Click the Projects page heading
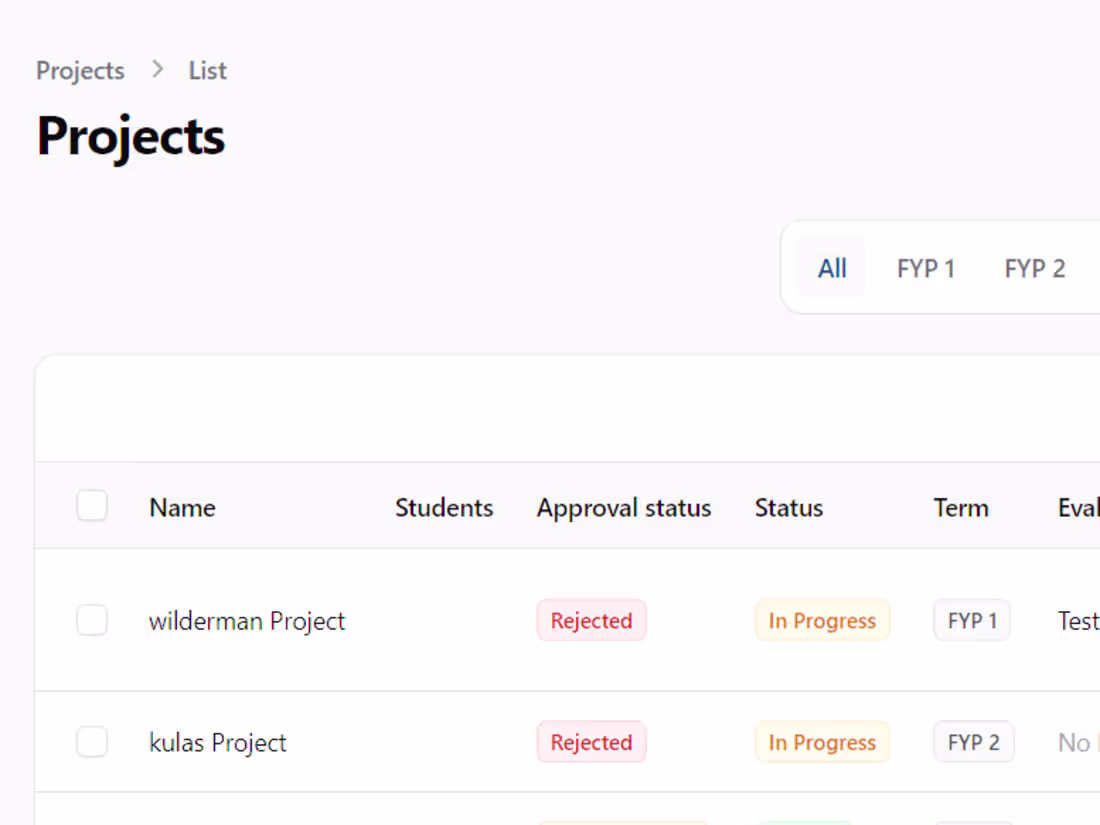The width and height of the screenshot is (1100, 825). click(130, 136)
